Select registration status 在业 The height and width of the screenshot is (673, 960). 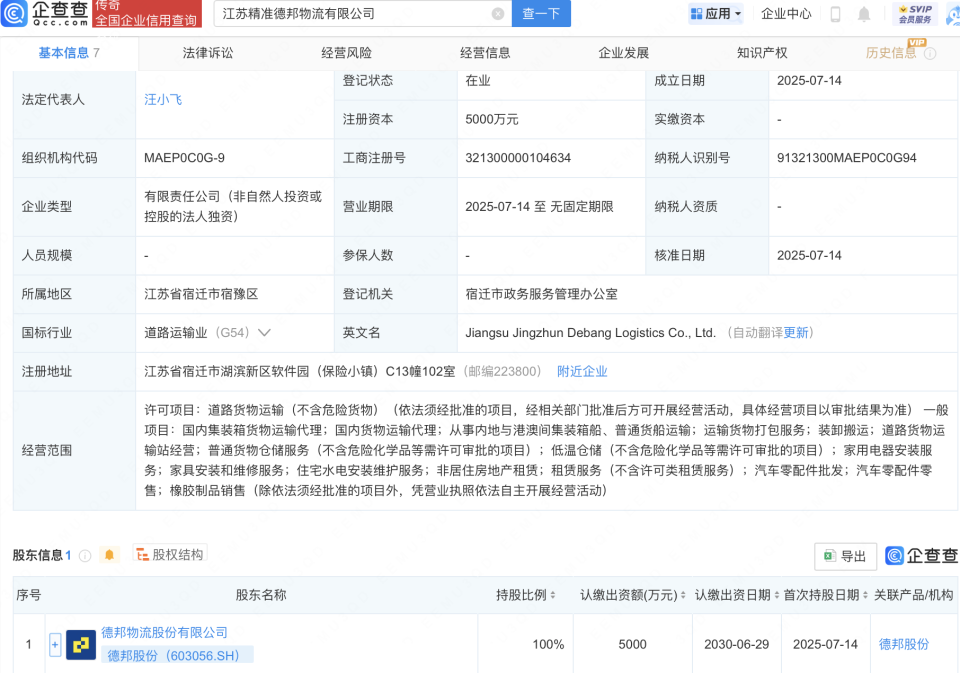[x=478, y=81]
